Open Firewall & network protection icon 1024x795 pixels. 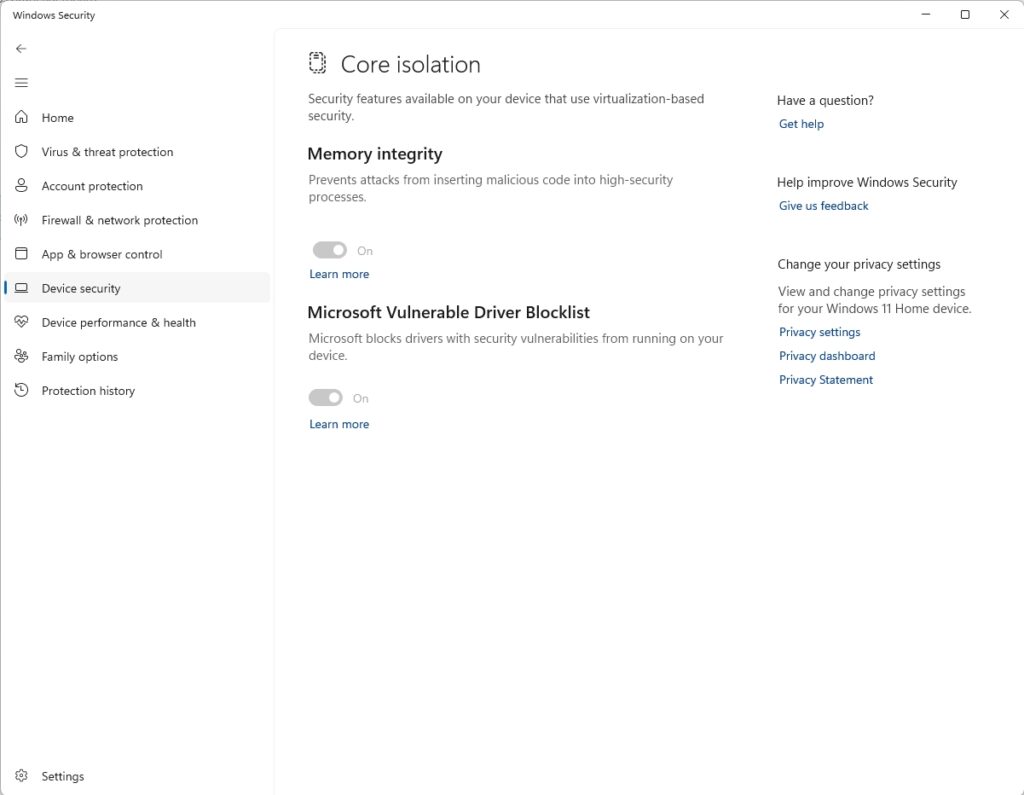(21, 220)
